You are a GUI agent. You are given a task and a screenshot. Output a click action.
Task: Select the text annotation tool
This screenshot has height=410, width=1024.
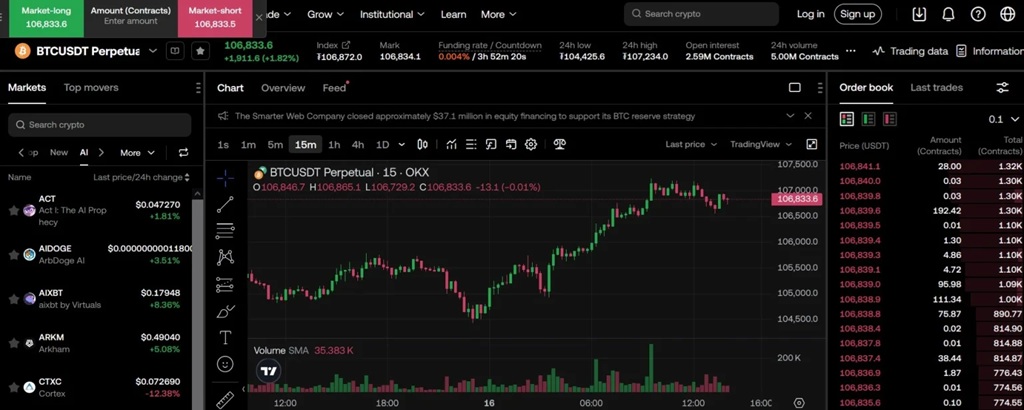point(225,338)
